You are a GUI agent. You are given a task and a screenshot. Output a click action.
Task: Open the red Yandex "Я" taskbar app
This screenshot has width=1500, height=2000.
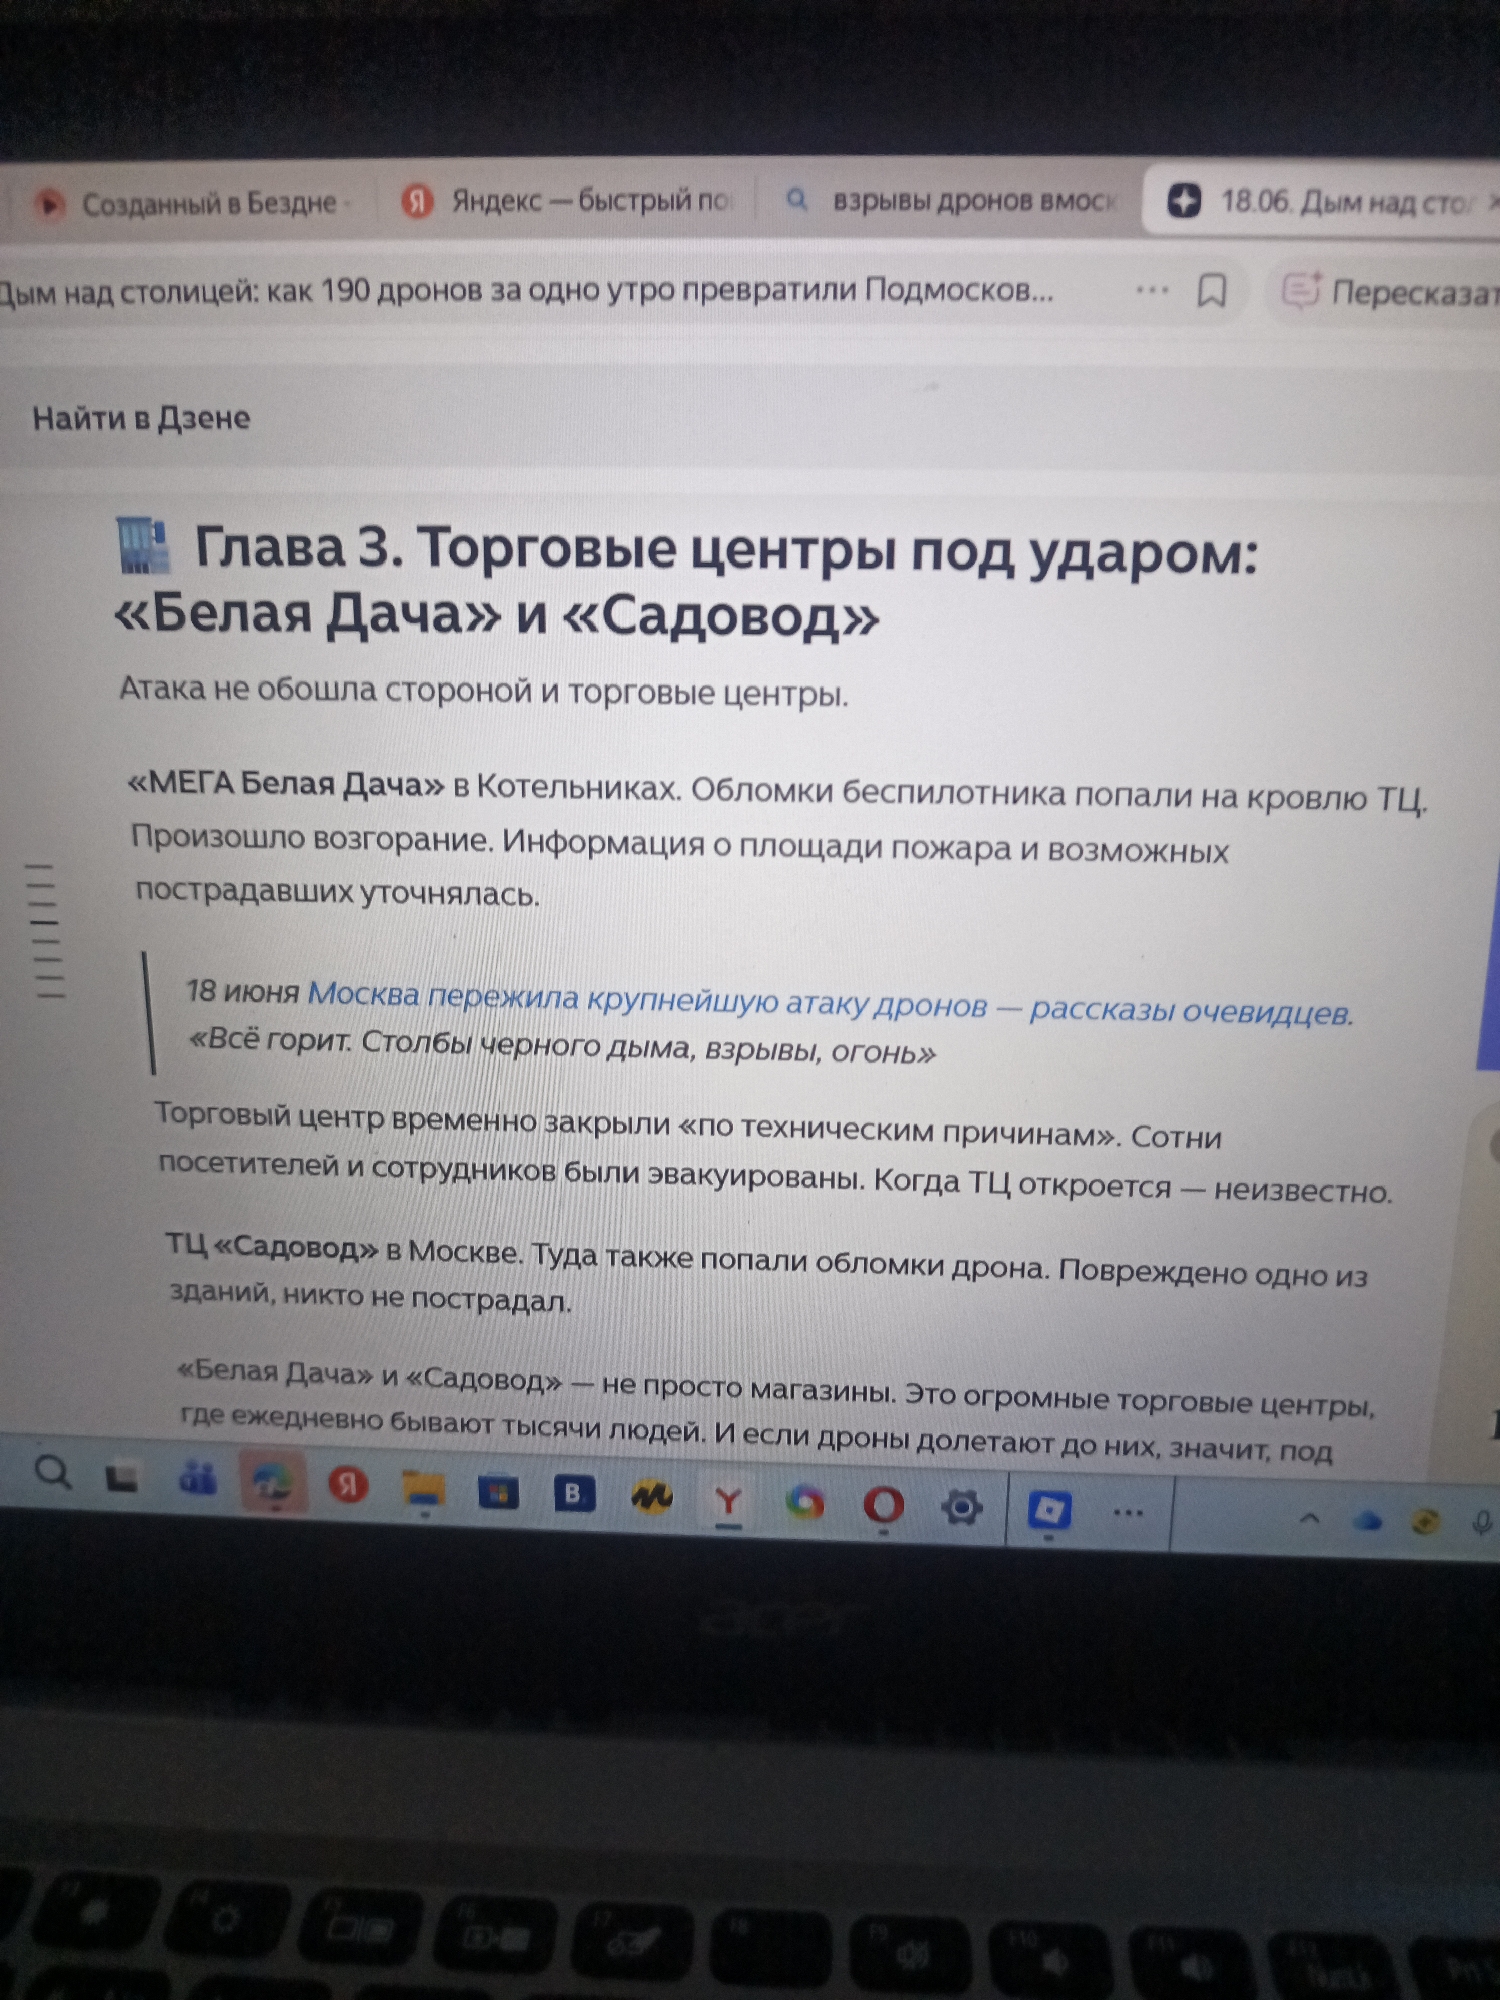click(x=348, y=1485)
